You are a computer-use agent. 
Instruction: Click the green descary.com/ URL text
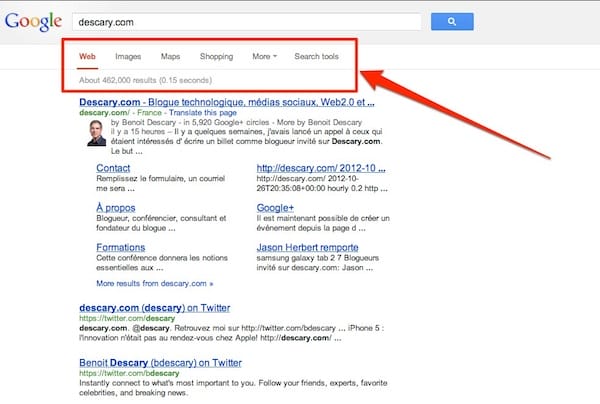pos(104,112)
